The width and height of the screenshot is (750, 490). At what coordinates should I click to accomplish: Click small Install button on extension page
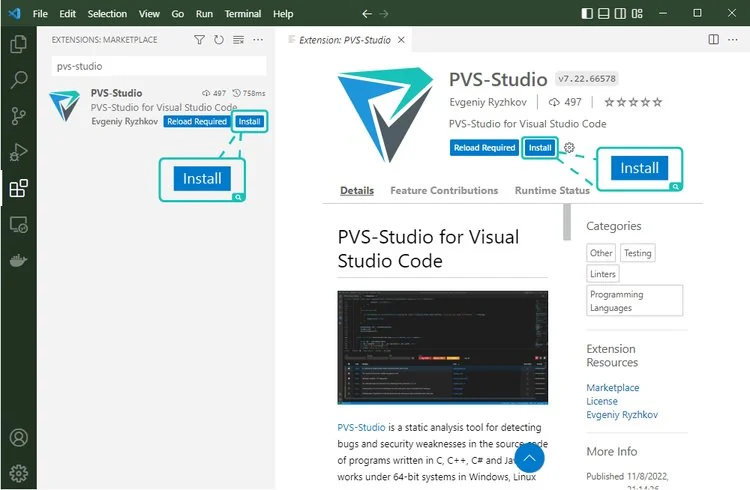pos(540,148)
